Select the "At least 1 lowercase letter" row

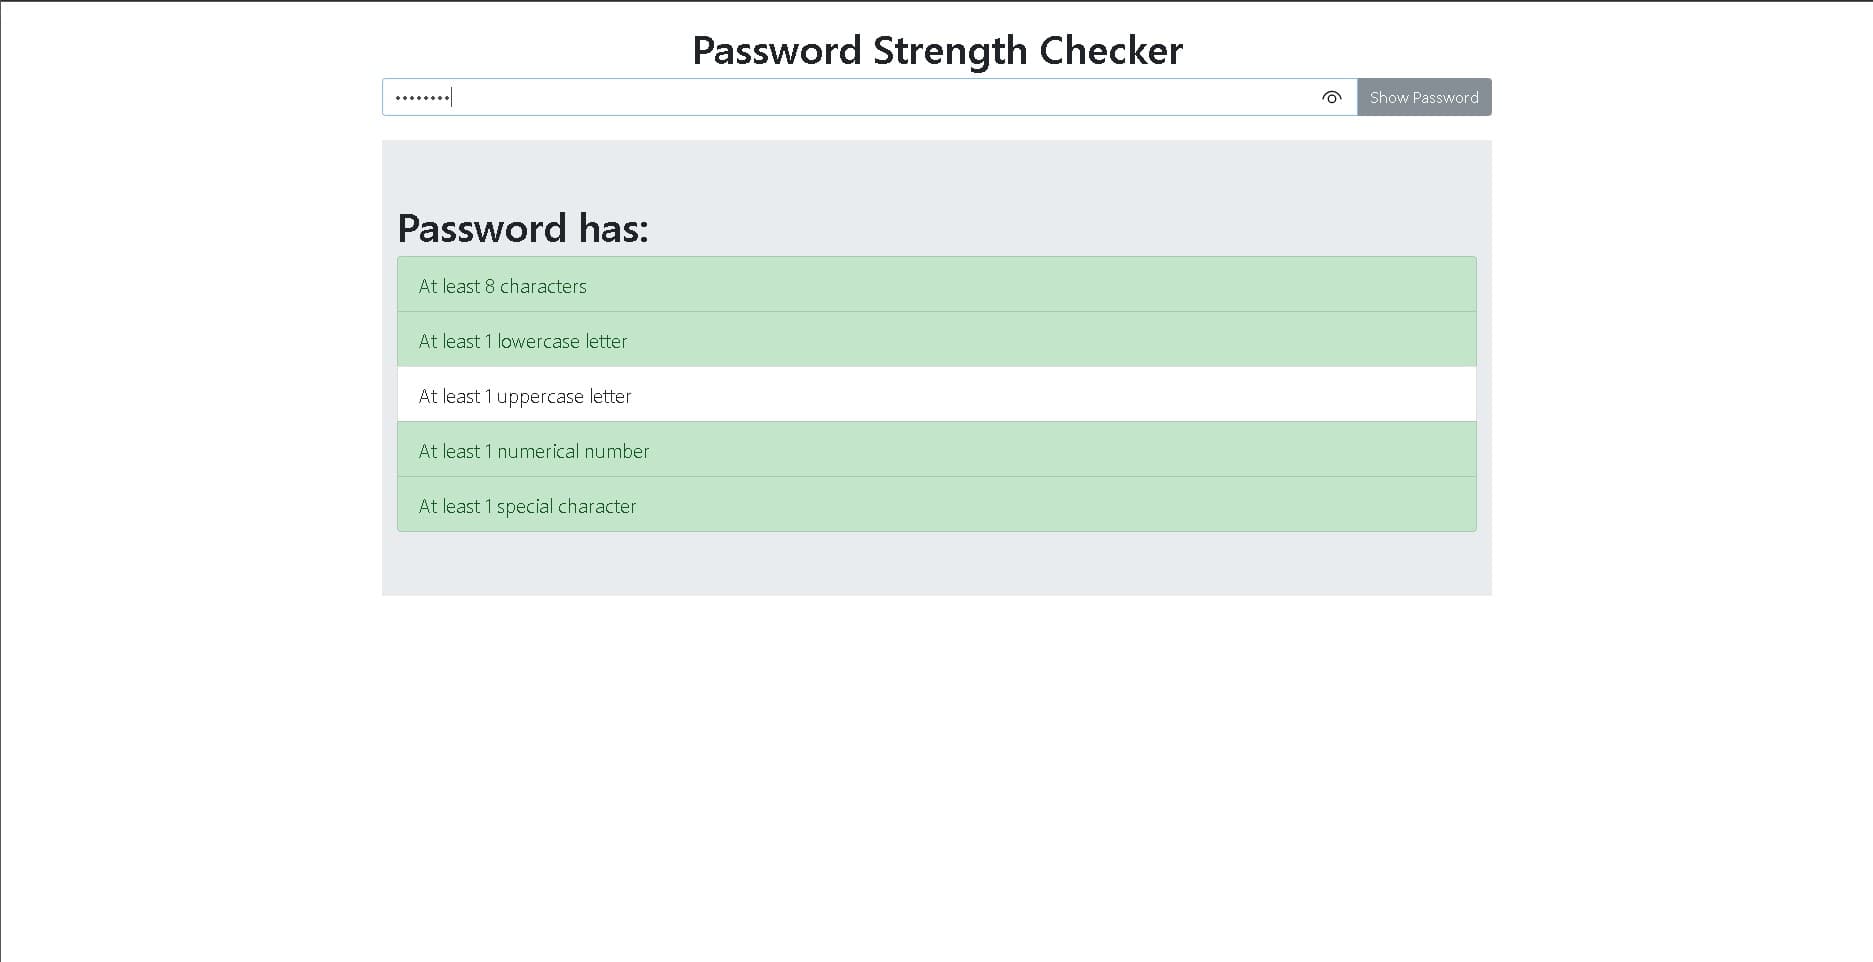pos(936,340)
